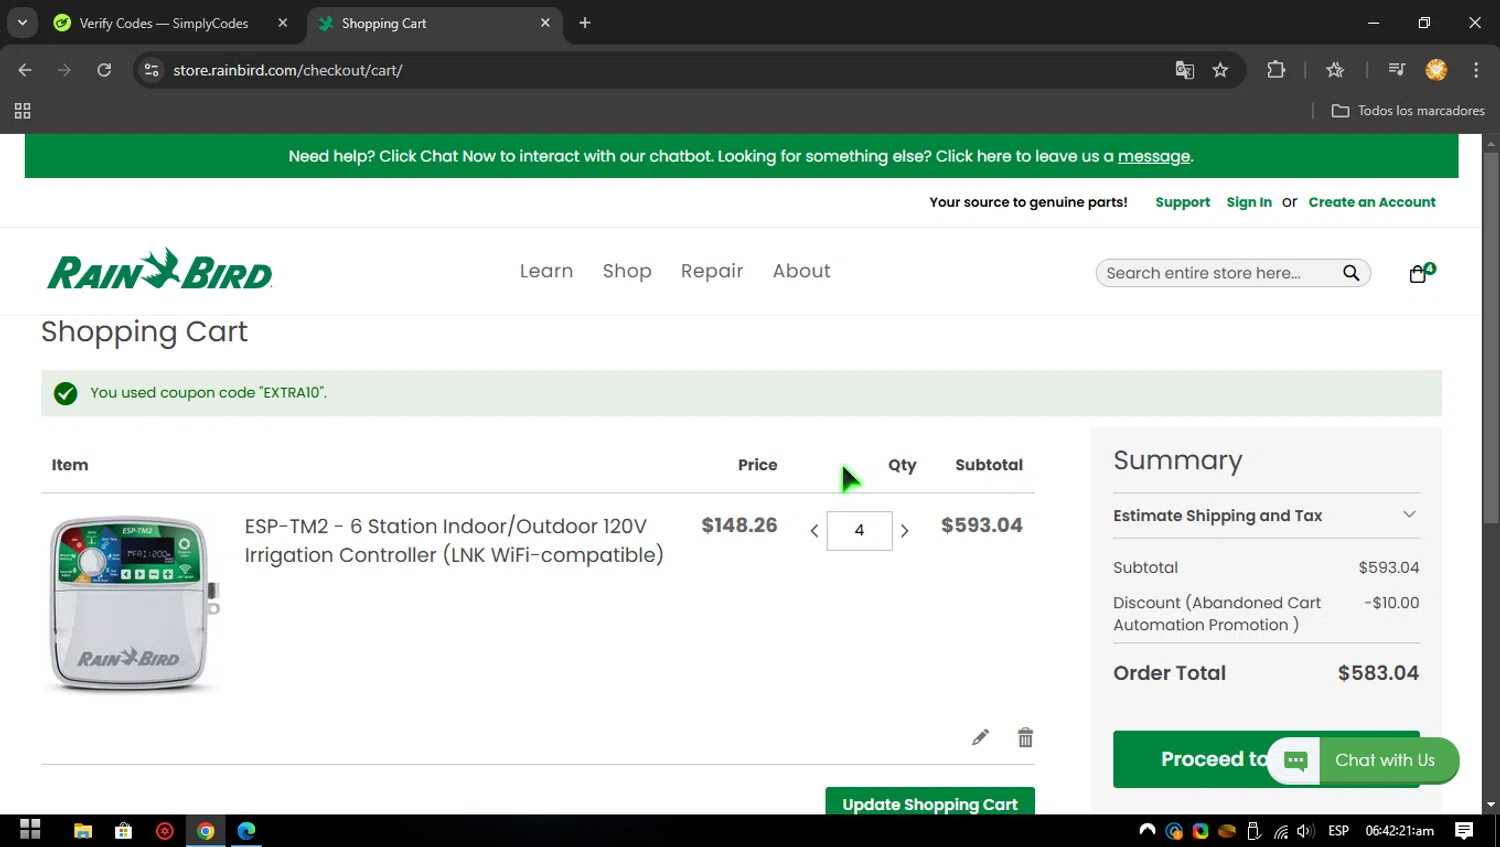Viewport: 1500px width, 847px height.
Task: Open the About menu
Action: coord(801,271)
